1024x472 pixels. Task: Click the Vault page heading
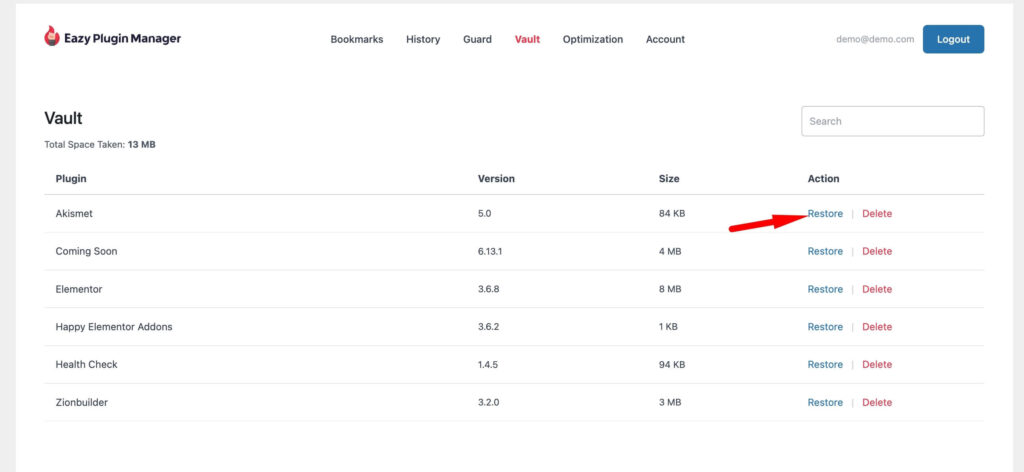click(63, 118)
